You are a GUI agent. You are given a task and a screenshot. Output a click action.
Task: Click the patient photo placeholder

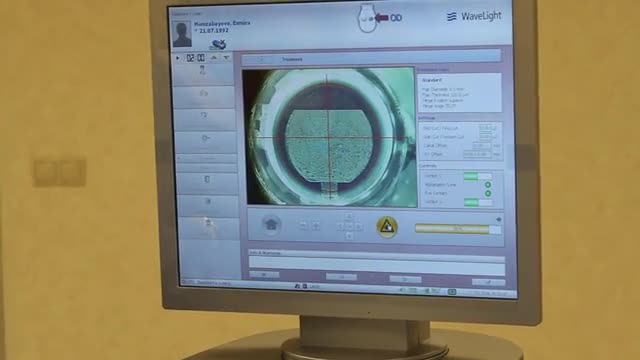click(x=182, y=34)
